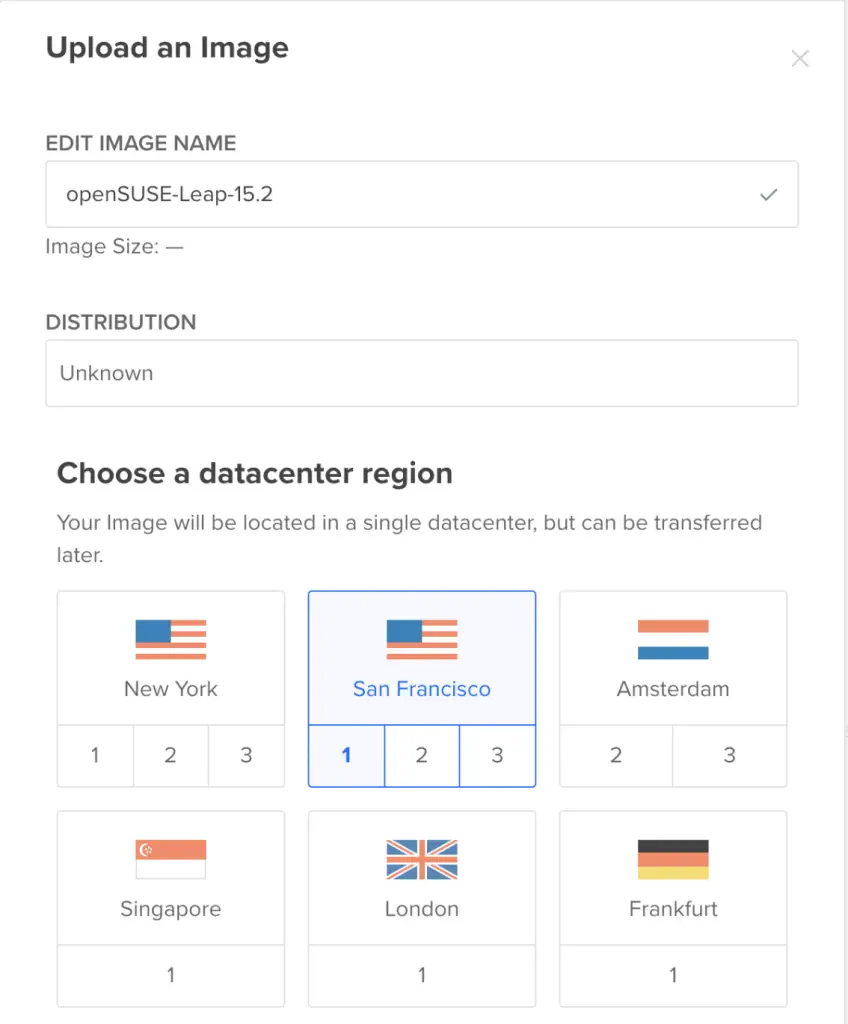Select datacenter 1 under Frankfurt
The width and height of the screenshot is (848, 1024).
pyautogui.click(x=672, y=975)
